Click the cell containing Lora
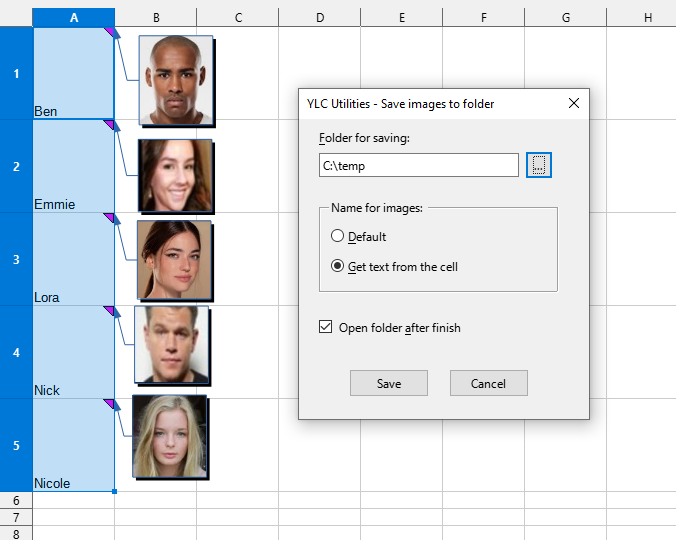Viewport: 676px width, 540px height. click(x=73, y=259)
